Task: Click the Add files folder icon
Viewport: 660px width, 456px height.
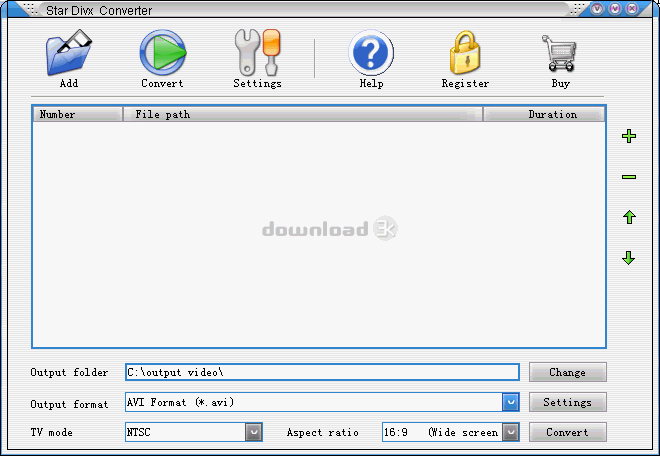Action: (69, 54)
